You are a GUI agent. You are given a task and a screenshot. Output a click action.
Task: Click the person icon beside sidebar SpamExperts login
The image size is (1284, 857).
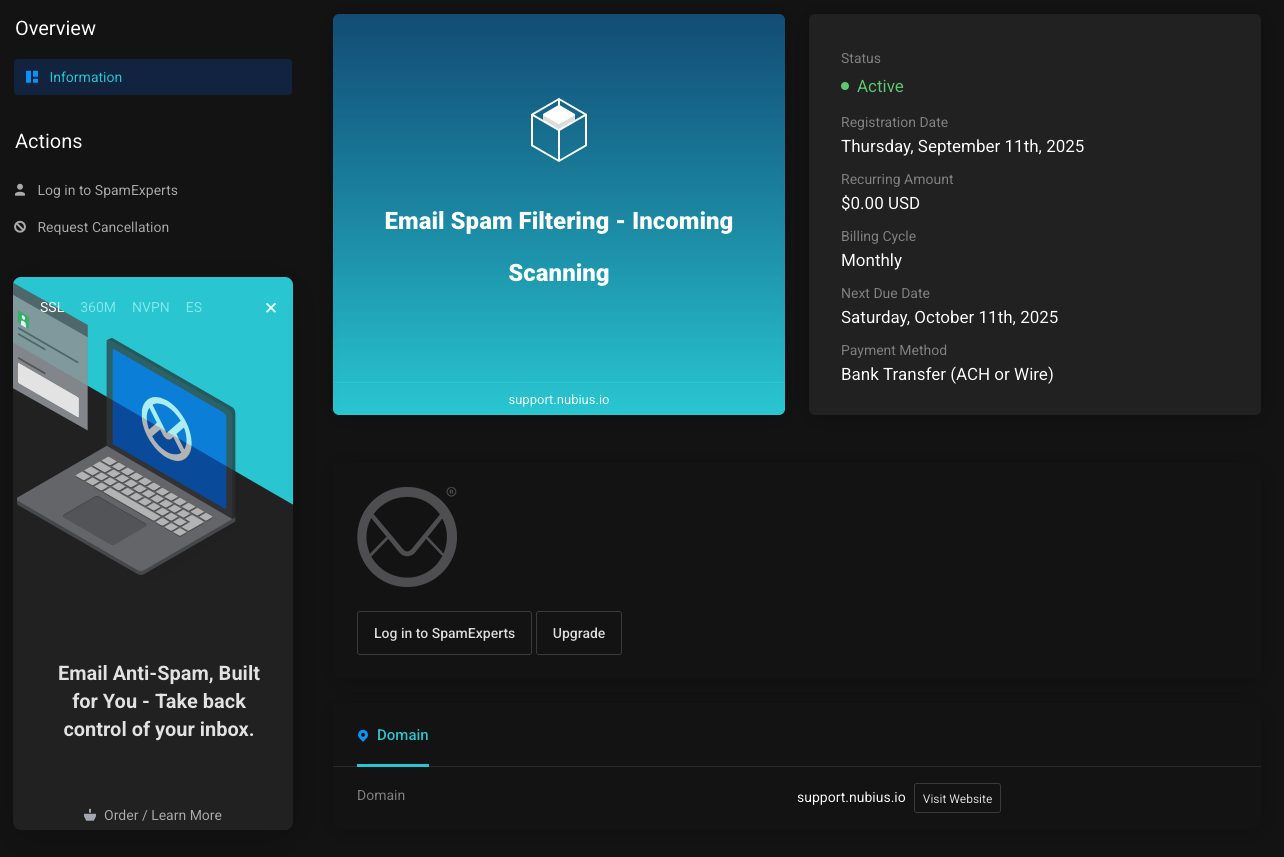coord(20,190)
